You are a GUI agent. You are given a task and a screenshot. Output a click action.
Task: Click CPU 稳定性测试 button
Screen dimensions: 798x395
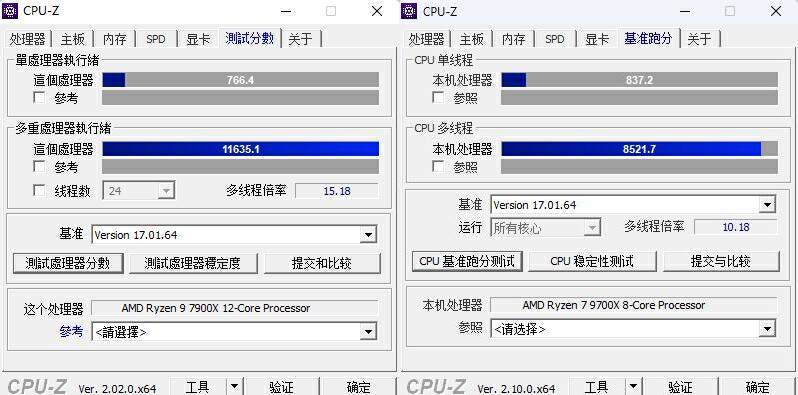click(x=592, y=261)
